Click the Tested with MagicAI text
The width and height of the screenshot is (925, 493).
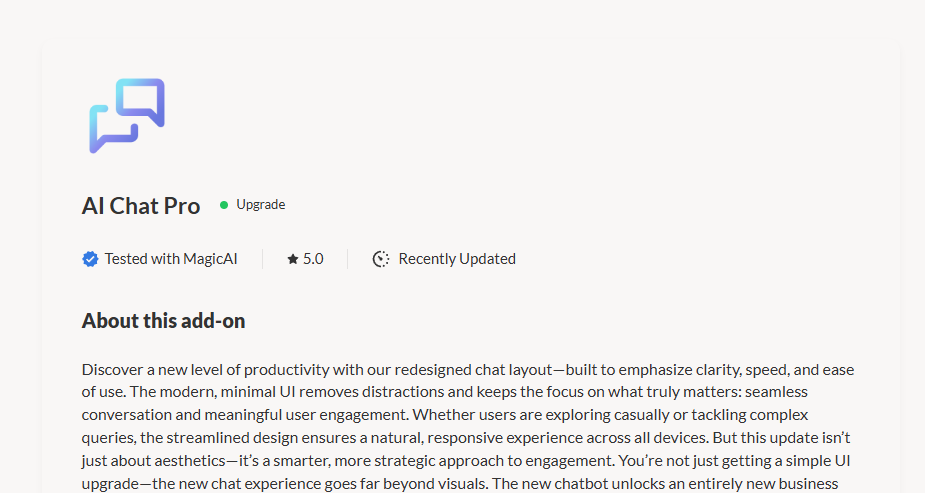tap(171, 259)
